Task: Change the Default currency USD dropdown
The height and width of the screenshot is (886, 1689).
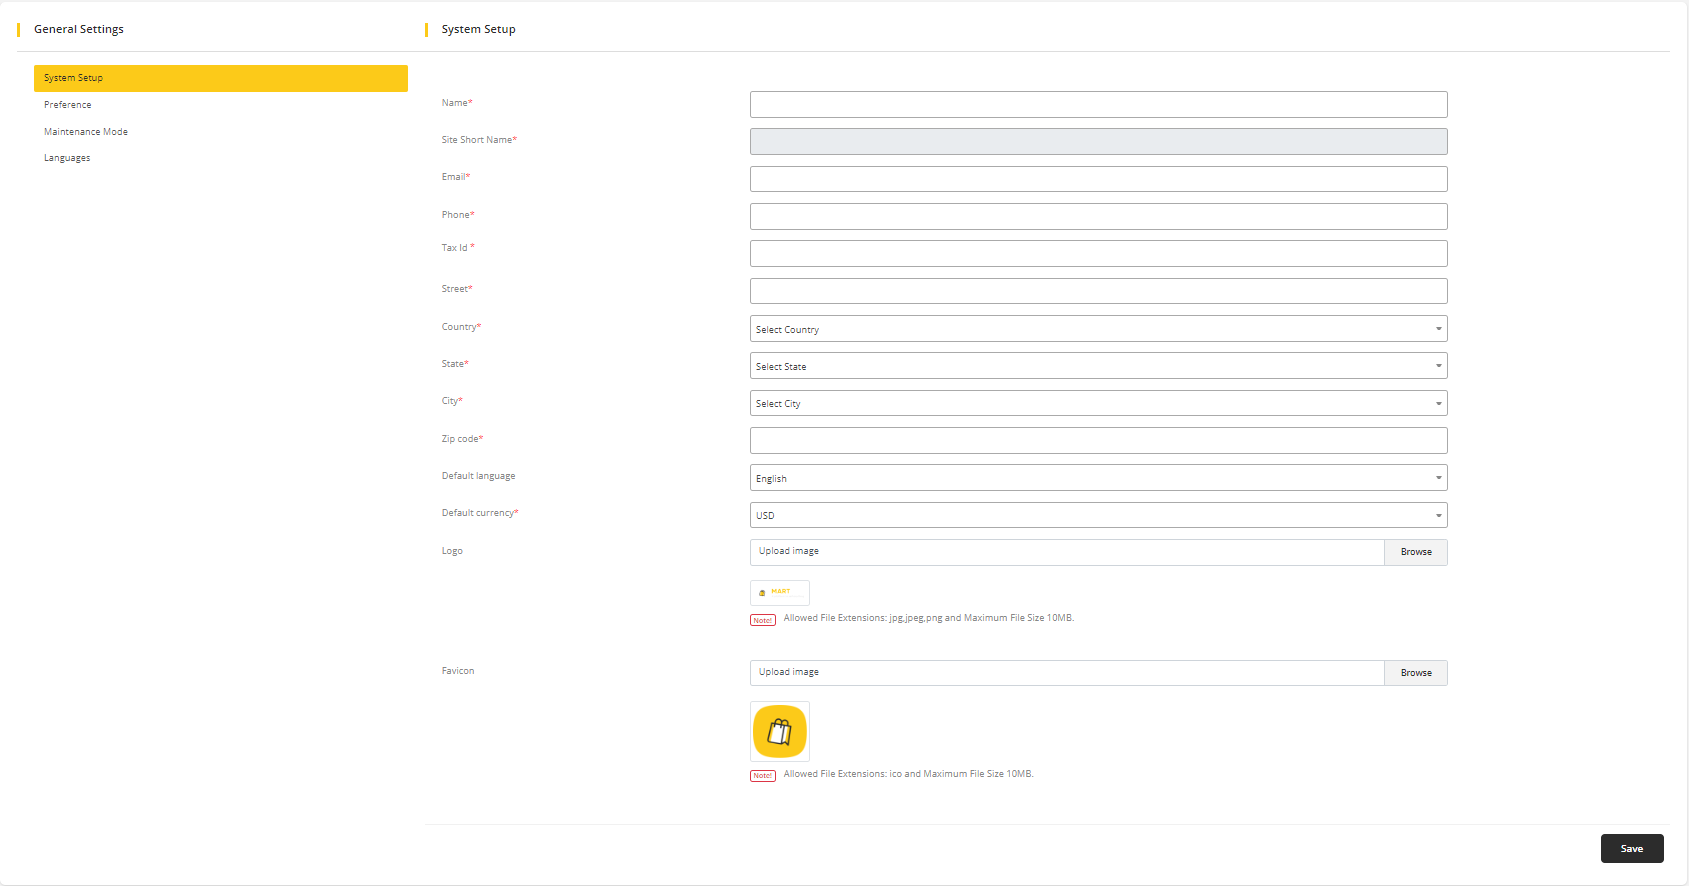Action: tap(1097, 515)
